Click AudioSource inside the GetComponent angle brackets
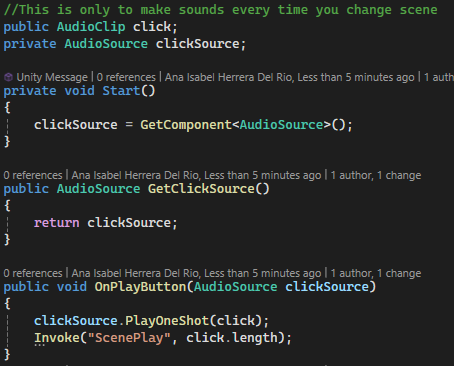Screen dimensions: 454x366 [281, 125]
